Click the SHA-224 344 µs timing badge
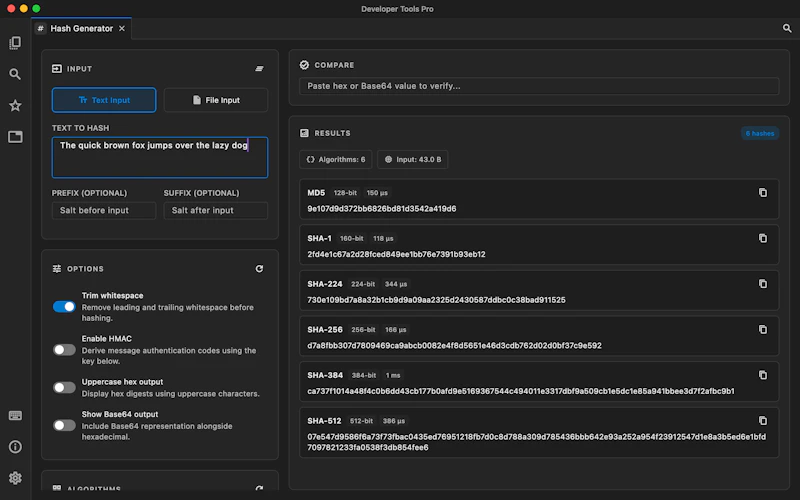This screenshot has height=500, width=800. pos(396,284)
